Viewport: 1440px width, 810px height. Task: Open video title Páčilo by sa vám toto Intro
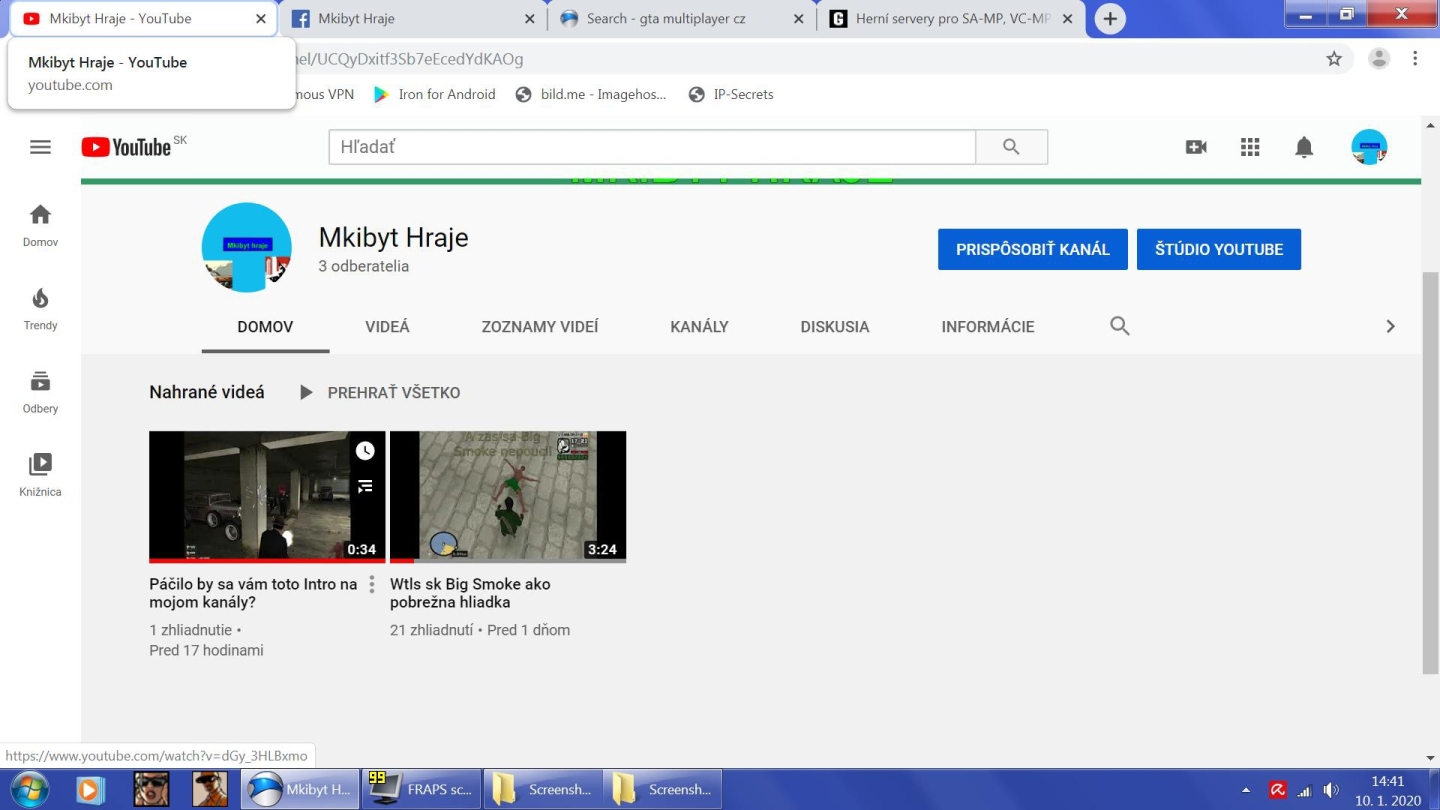point(253,593)
